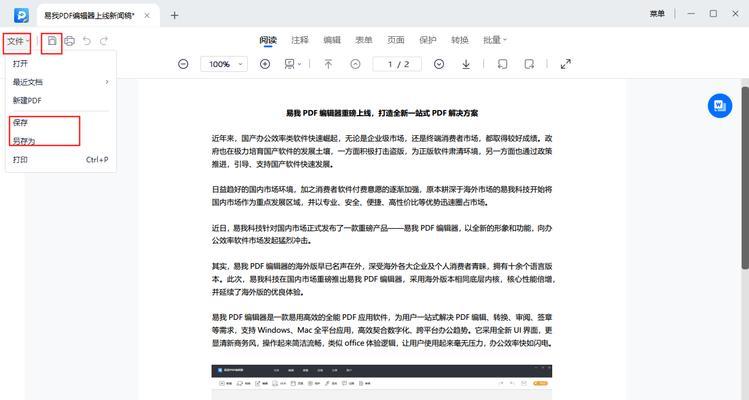Click the paragraph starting with 近日，易我科技
The width and height of the screenshot is (749, 400).
[x=382, y=234]
